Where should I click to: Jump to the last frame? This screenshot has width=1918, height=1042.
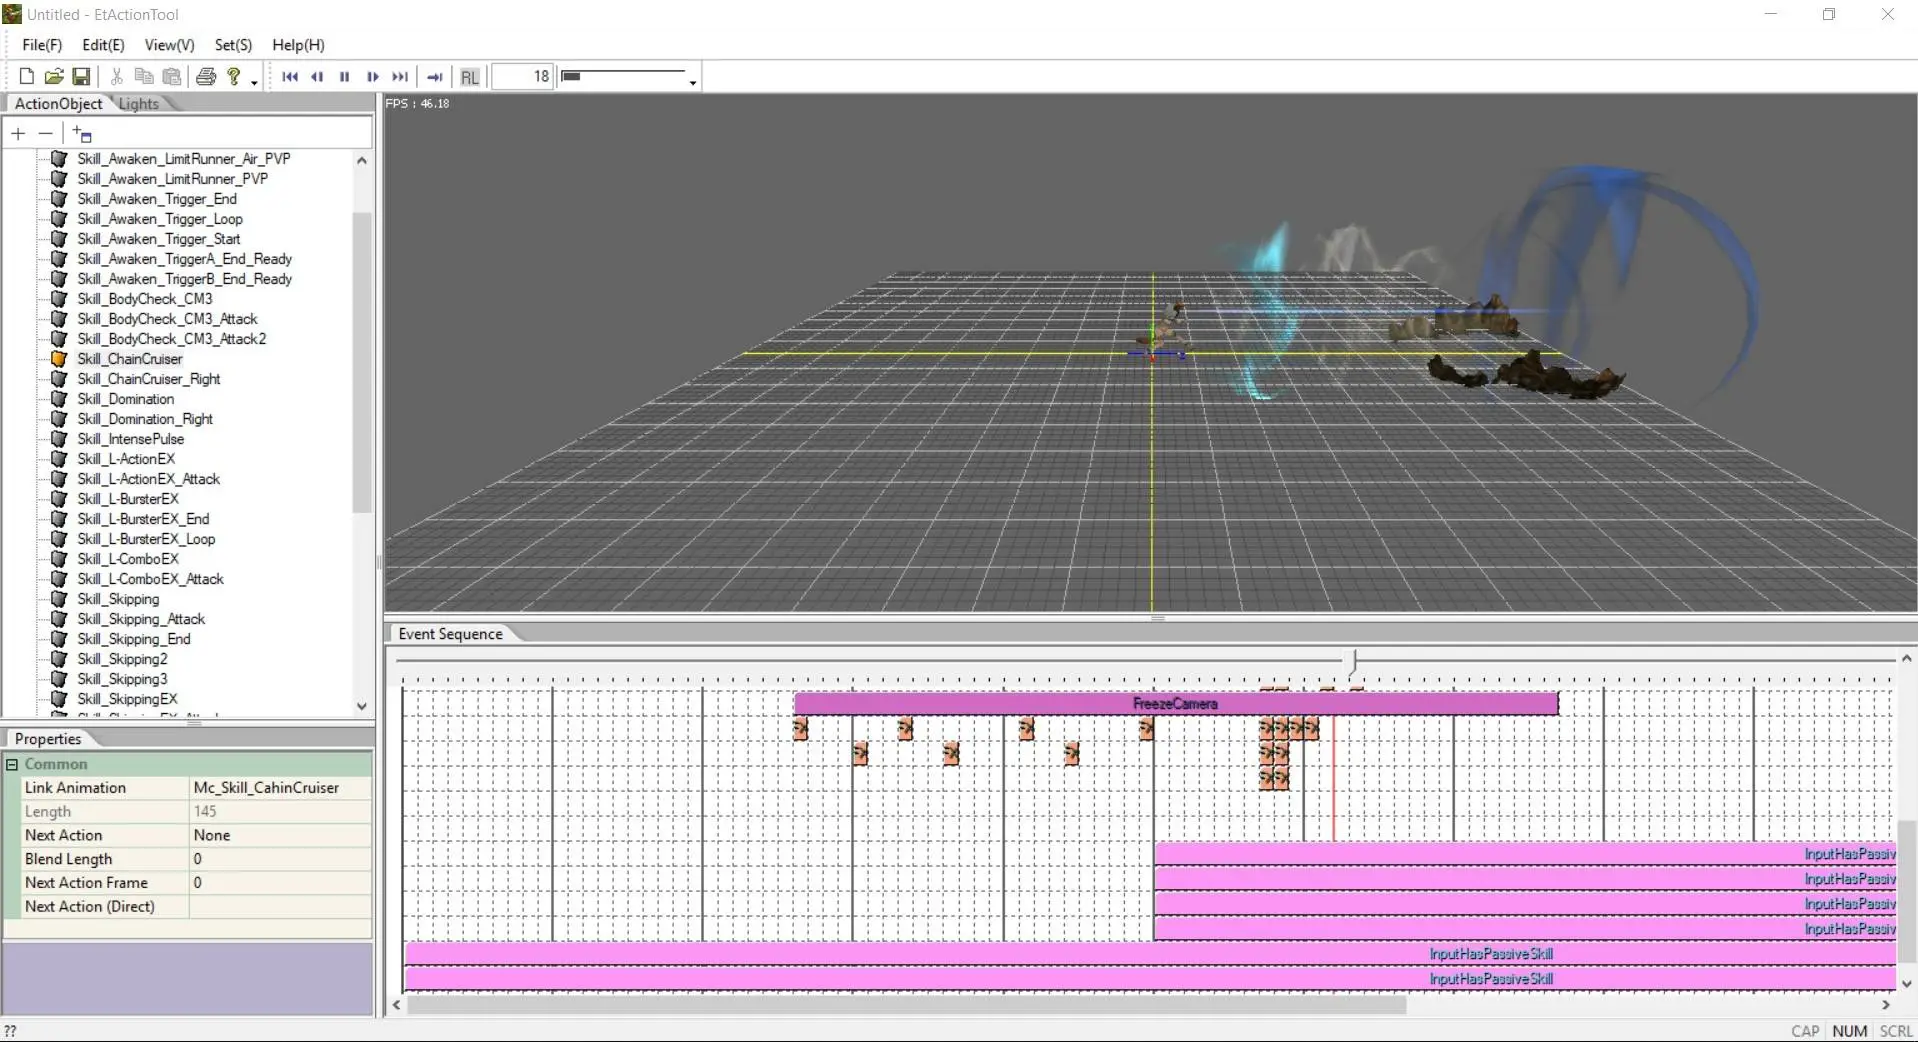400,76
